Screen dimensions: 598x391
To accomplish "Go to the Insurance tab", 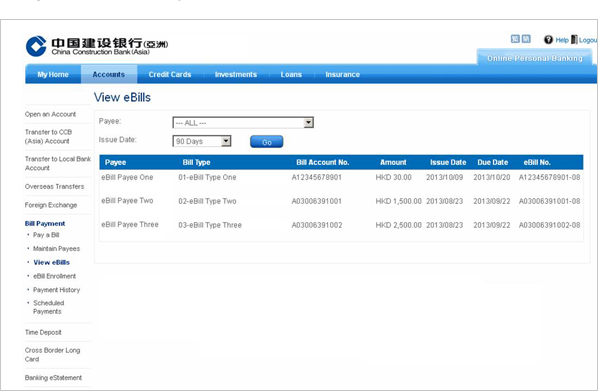I will click(342, 74).
